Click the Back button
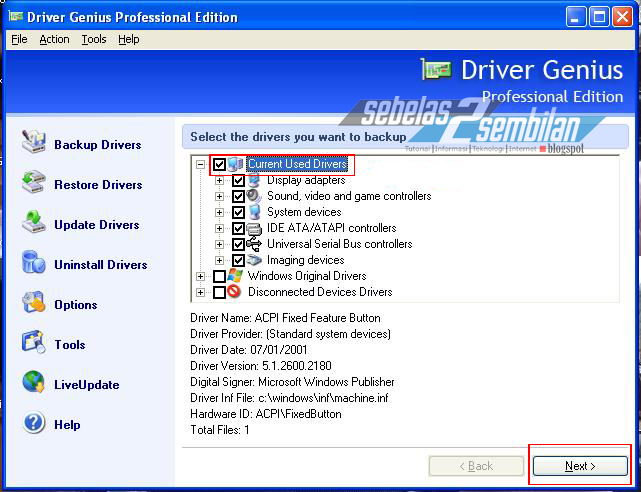Viewport: 641px width, 492px height. [x=476, y=466]
